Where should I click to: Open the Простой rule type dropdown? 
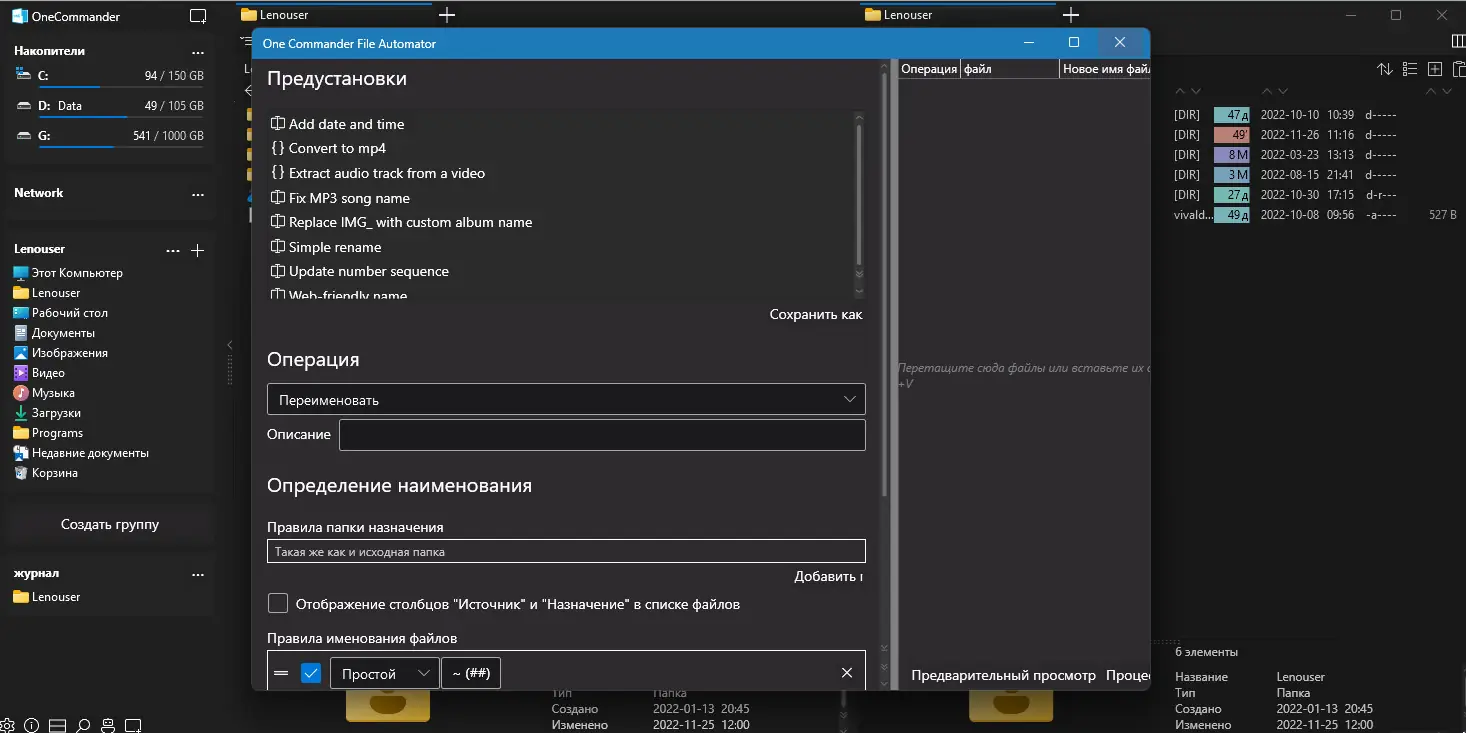384,674
